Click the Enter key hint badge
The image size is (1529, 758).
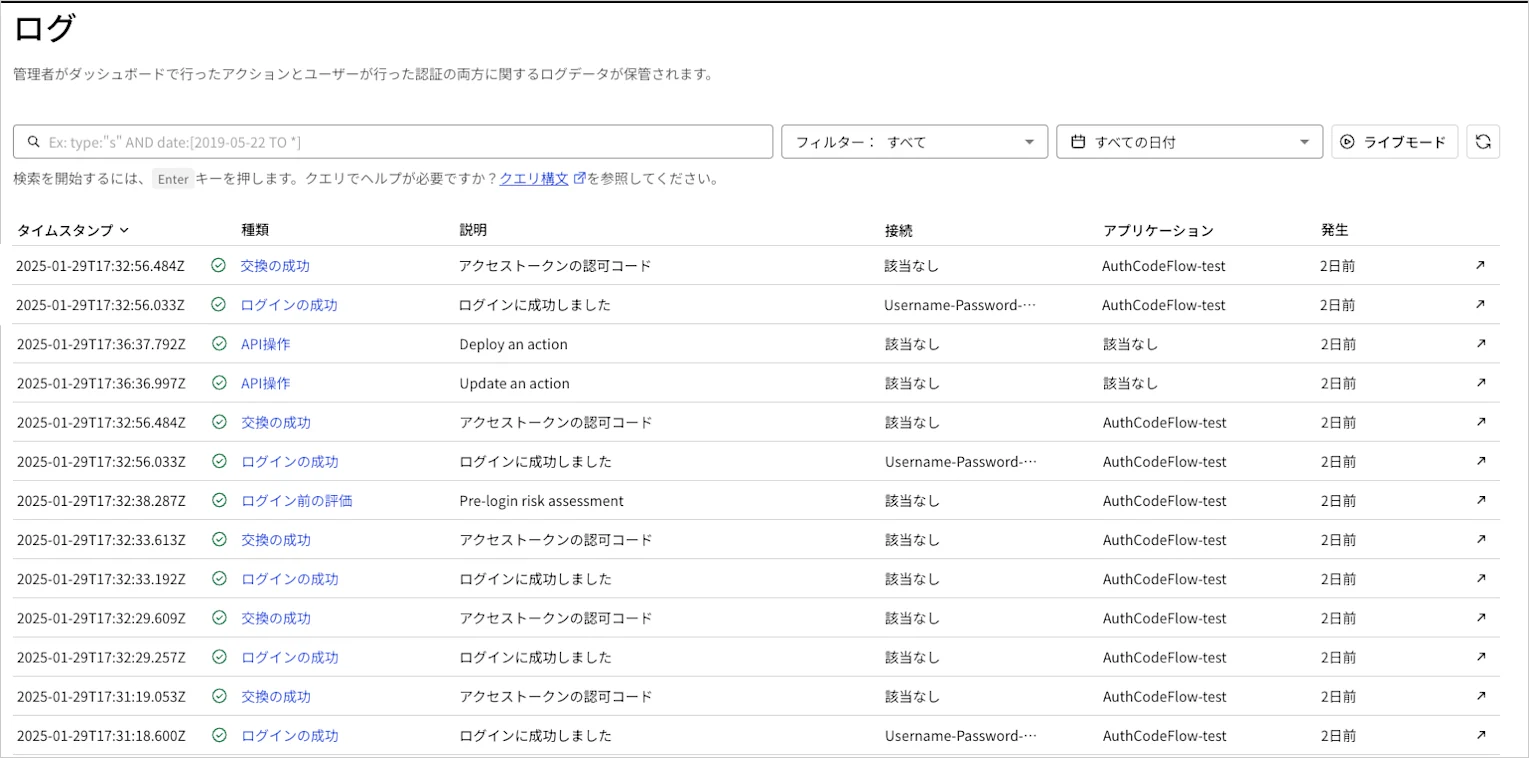pyautogui.click(x=173, y=179)
